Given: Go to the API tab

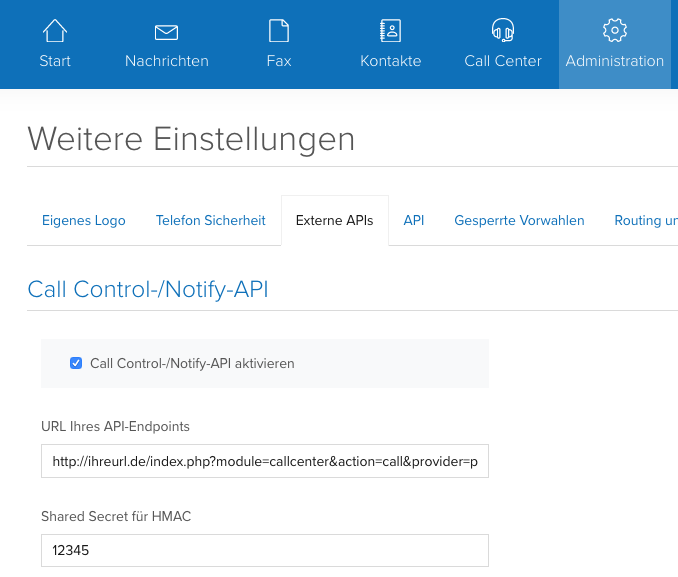Looking at the screenshot, I should (414, 220).
